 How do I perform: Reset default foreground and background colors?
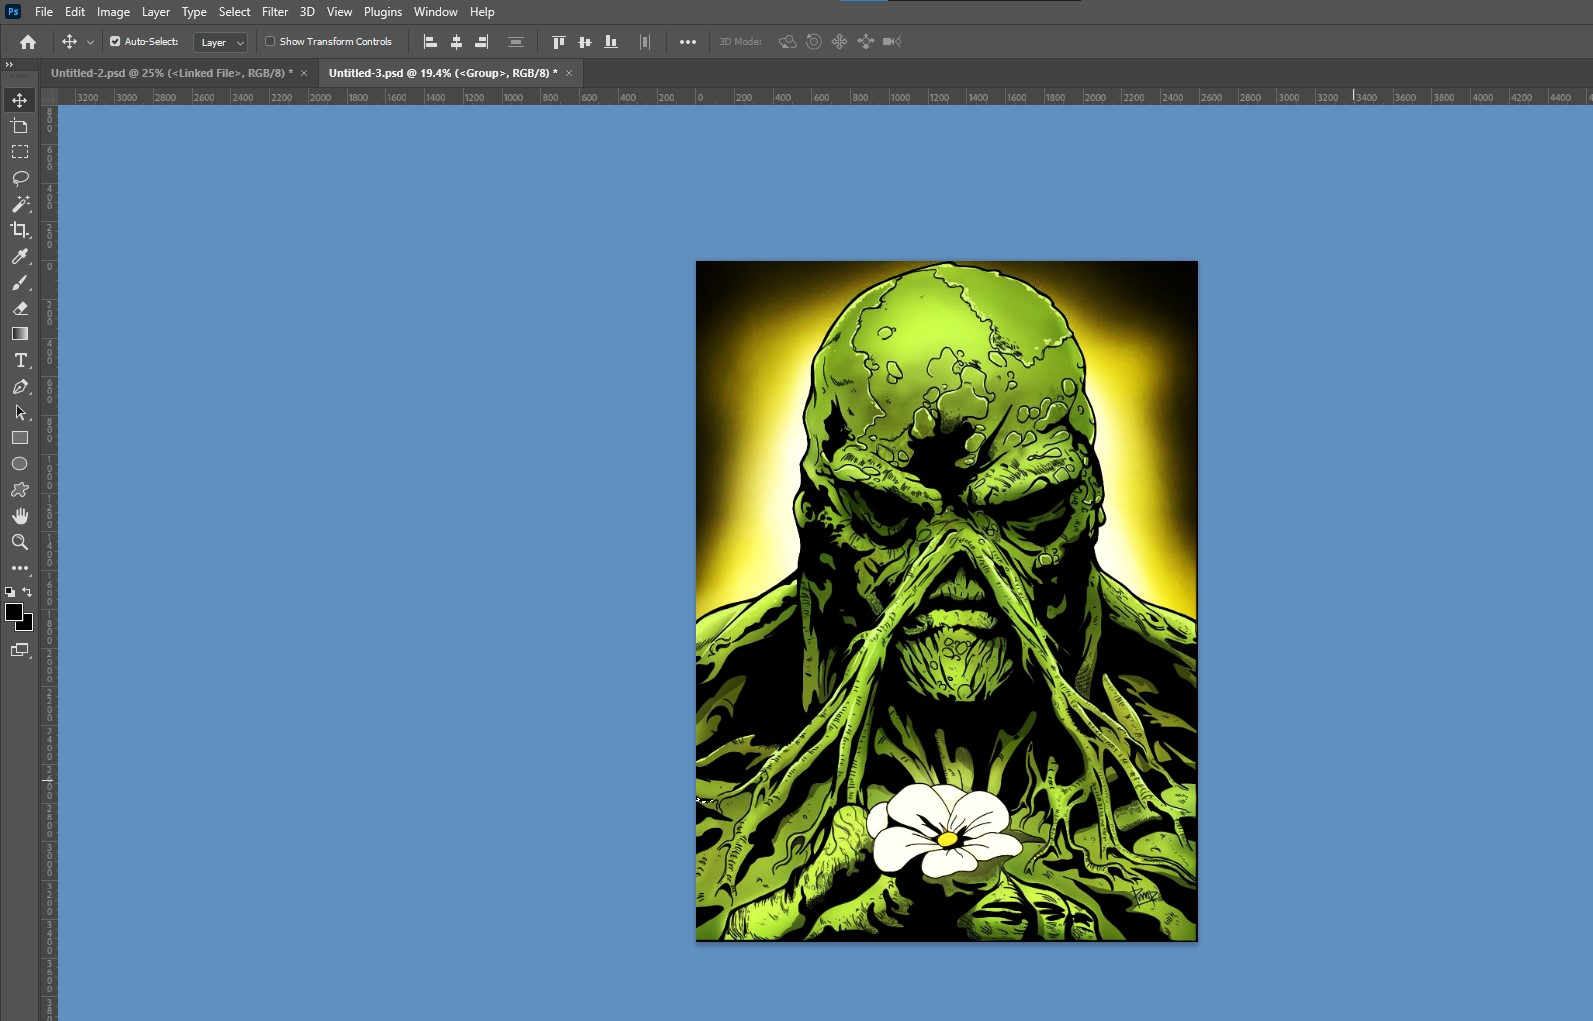coord(10,592)
